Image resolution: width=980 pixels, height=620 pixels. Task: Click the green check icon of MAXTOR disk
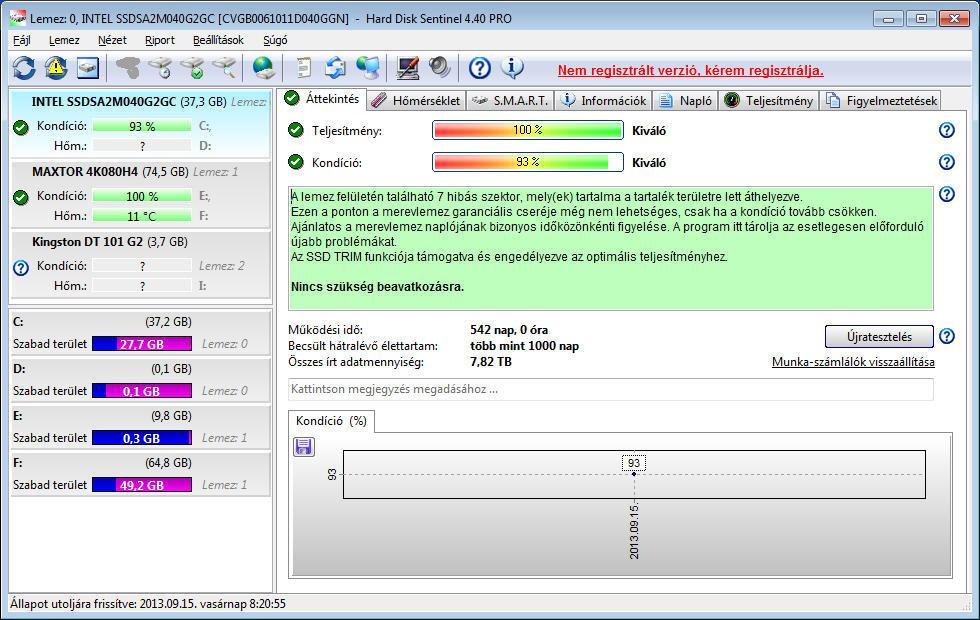21,198
